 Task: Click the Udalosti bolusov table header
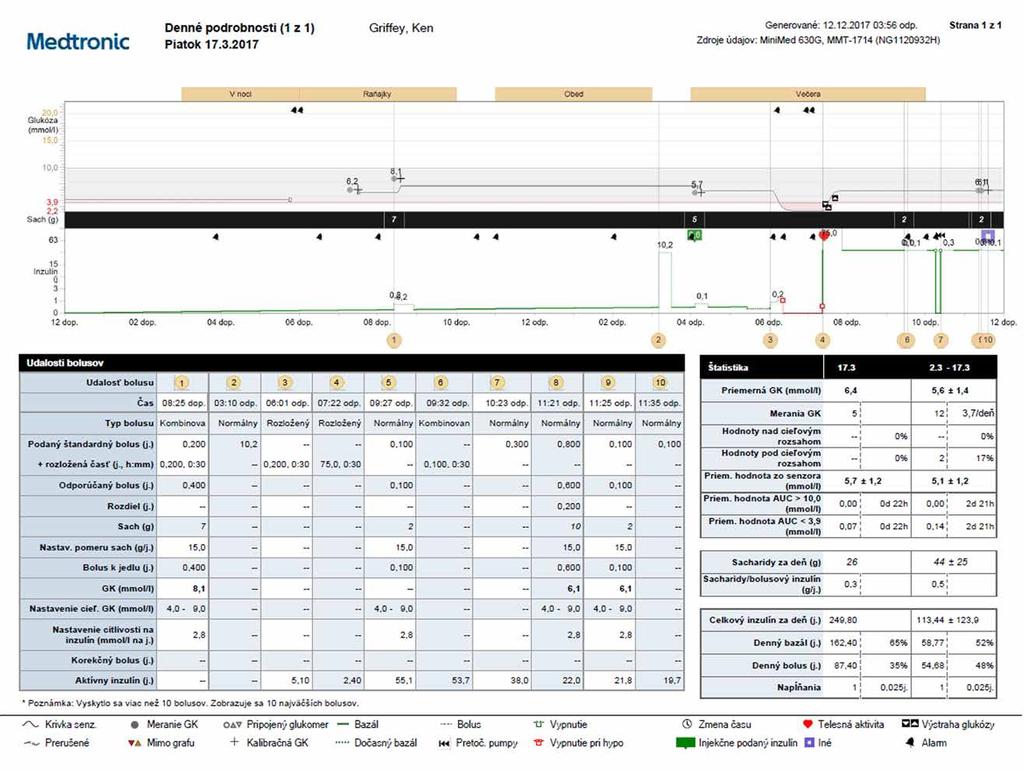click(x=352, y=363)
